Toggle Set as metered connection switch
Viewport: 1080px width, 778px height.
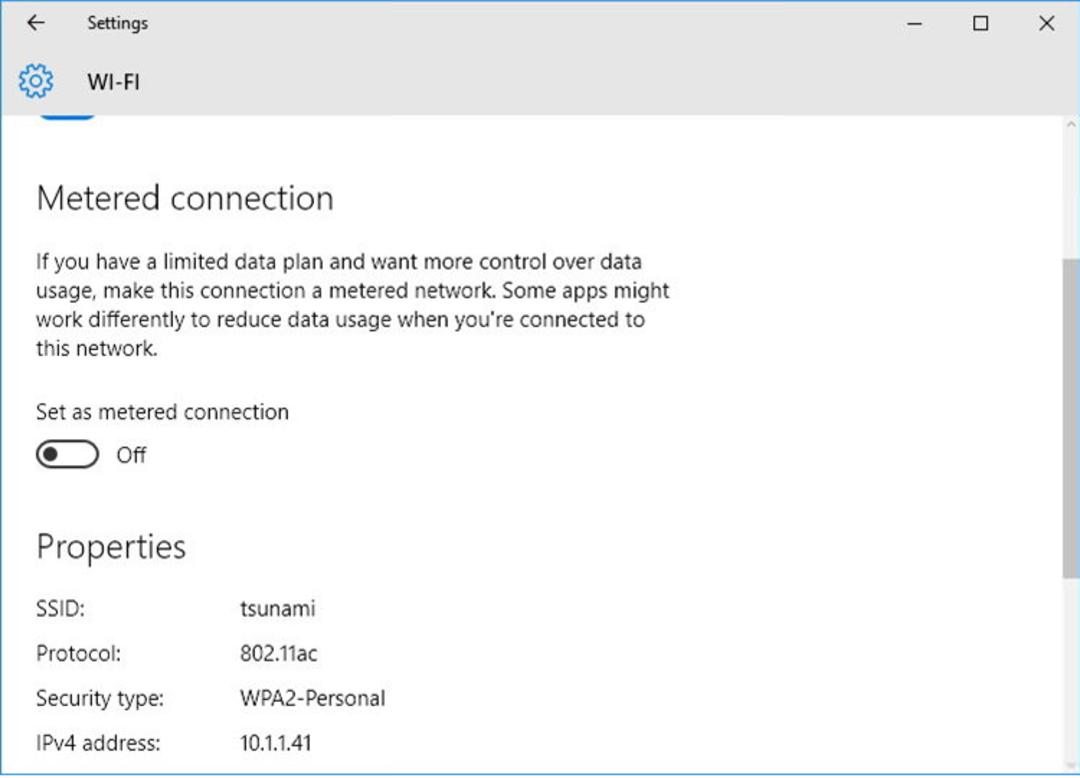(68, 454)
